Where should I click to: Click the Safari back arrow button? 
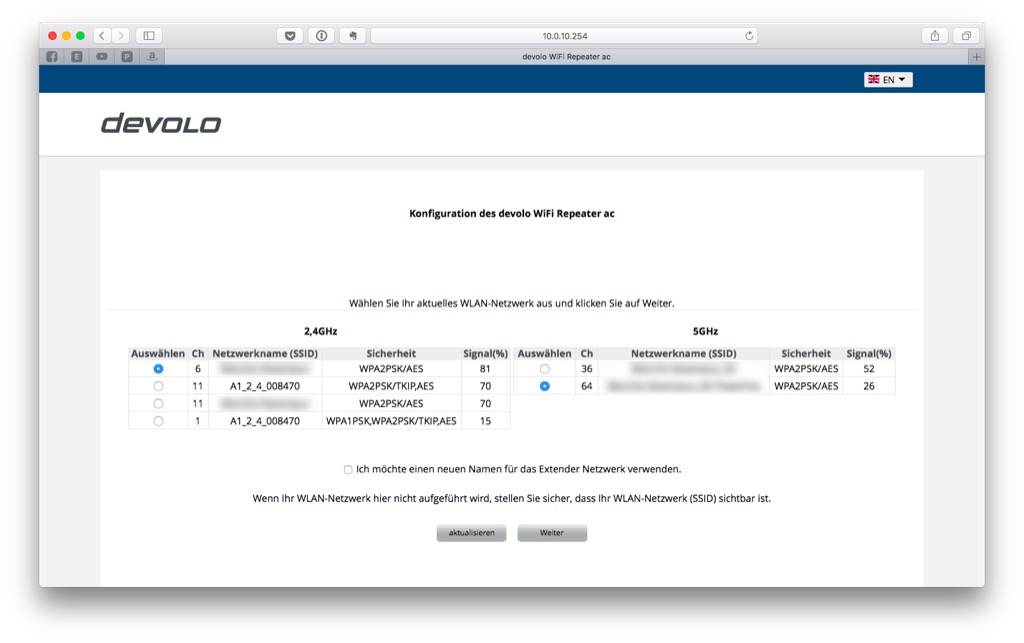pos(102,36)
